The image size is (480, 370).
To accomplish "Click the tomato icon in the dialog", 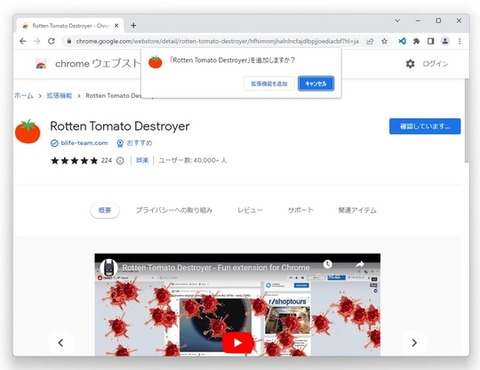I will (x=155, y=62).
